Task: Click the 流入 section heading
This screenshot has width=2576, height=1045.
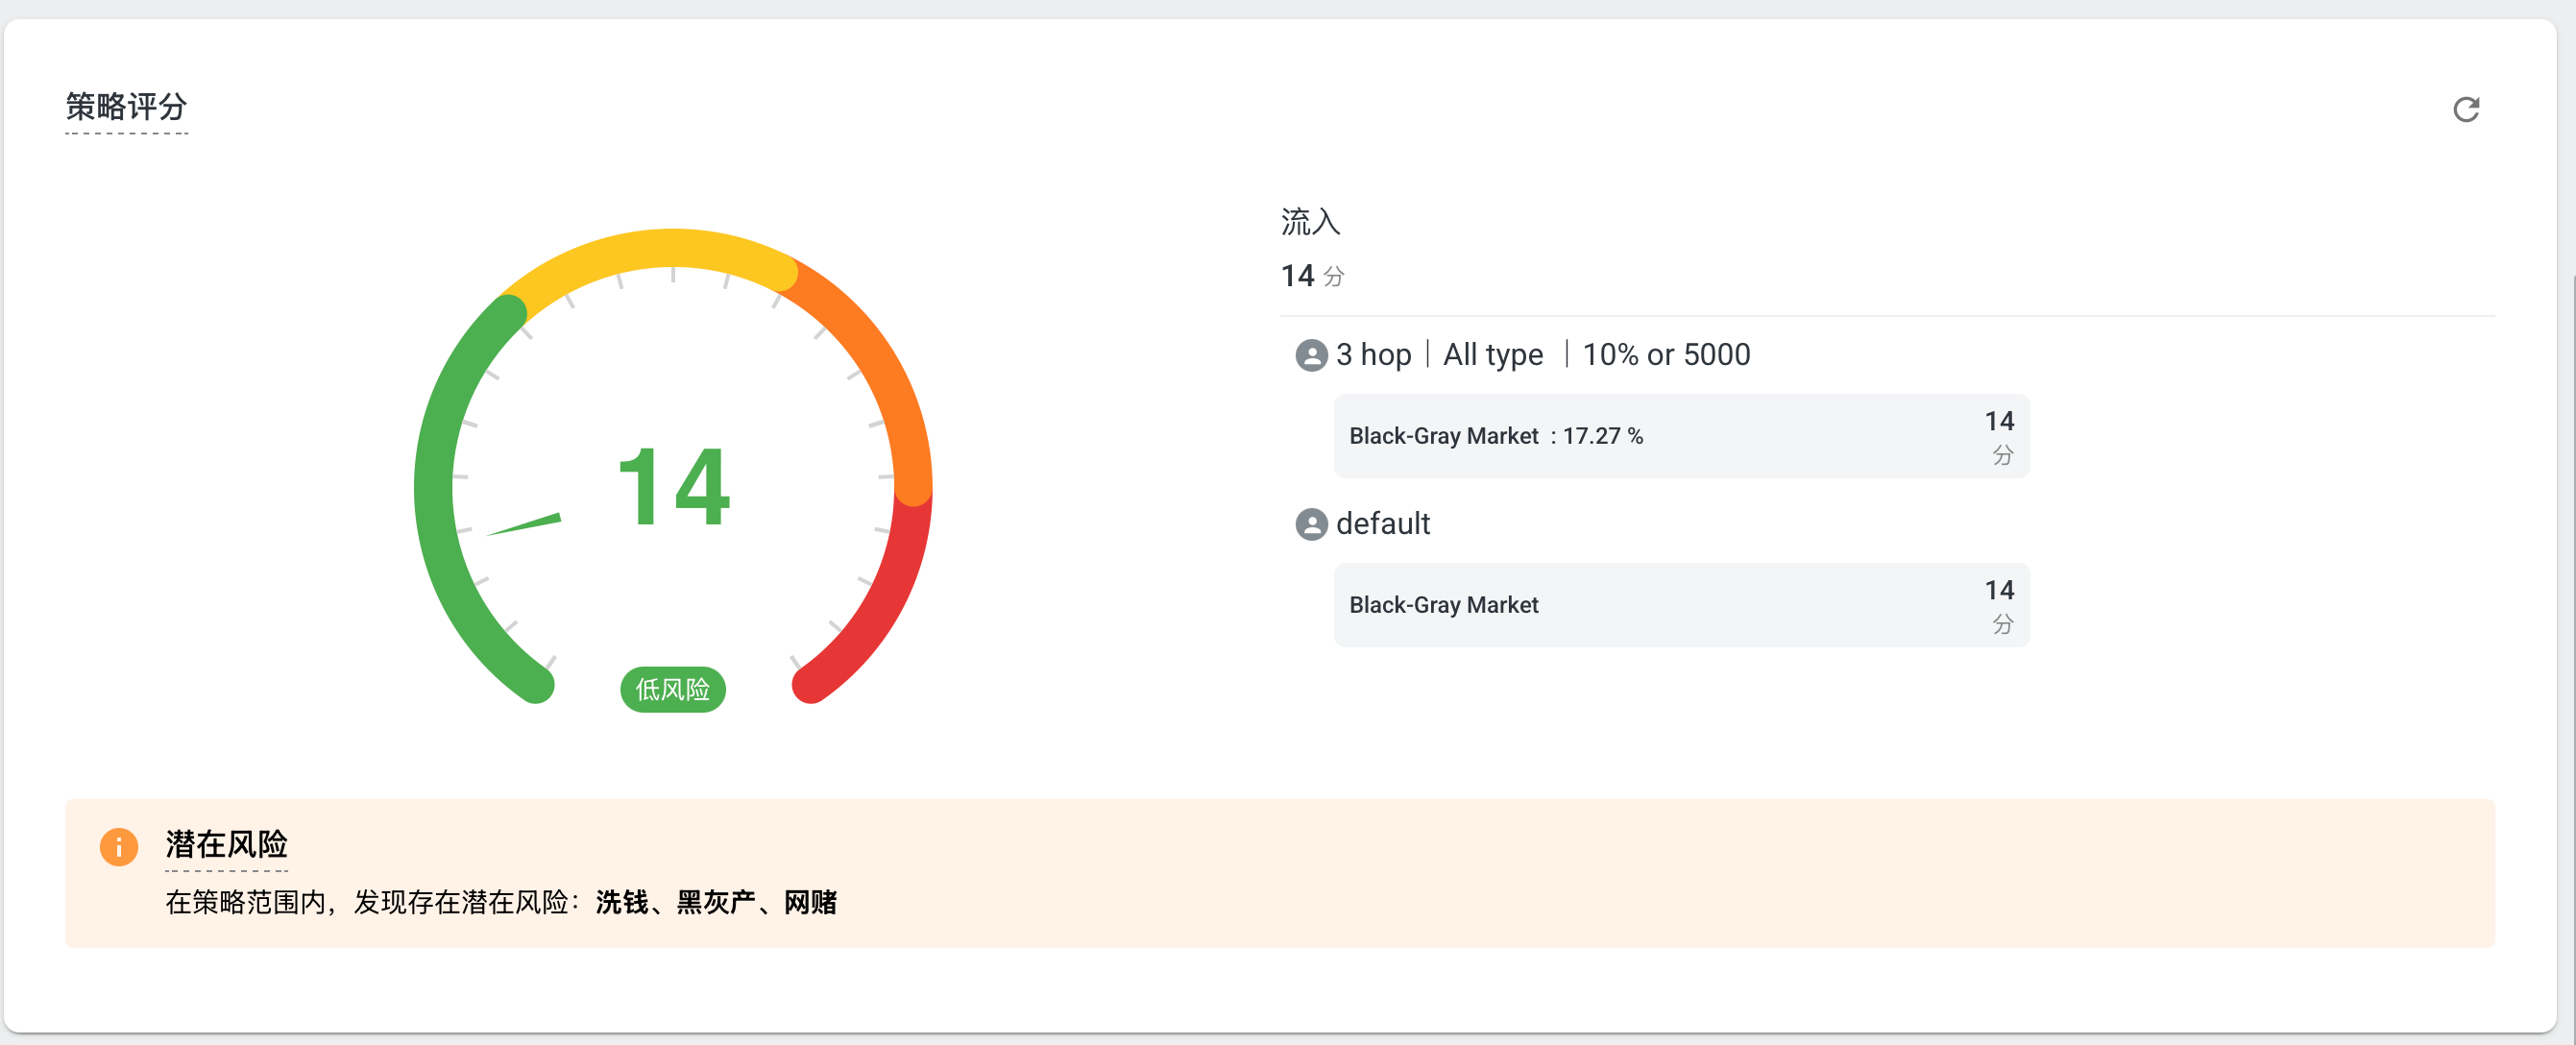Action: click(x=1310, y=221)
